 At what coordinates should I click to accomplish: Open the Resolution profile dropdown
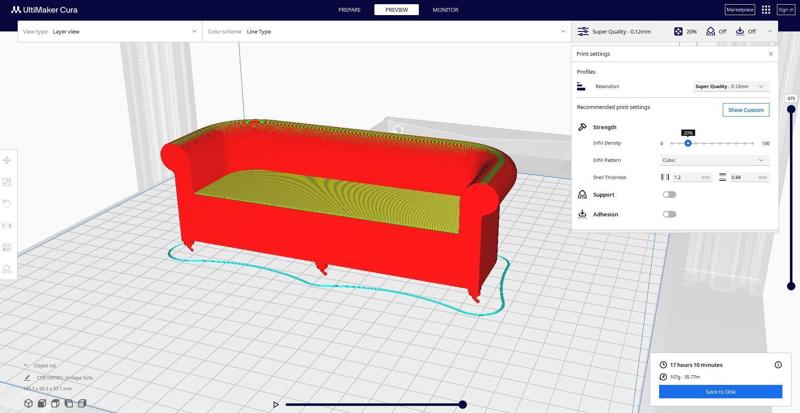pos(731,86)
